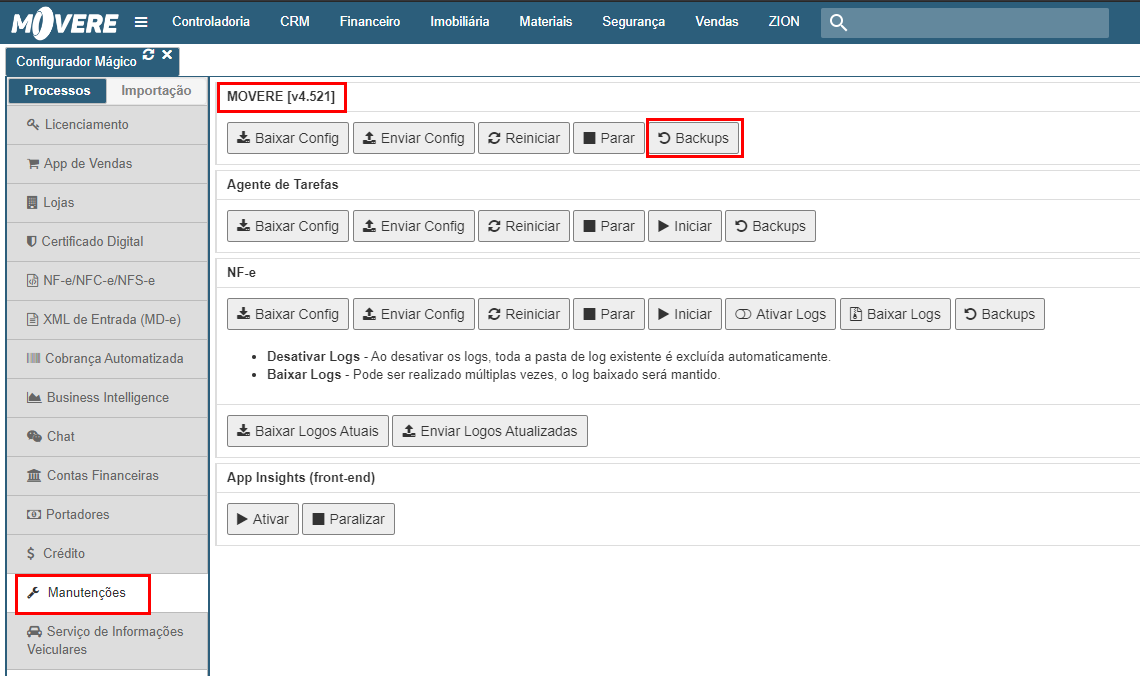Click the Certificado Digital shield icon
Image resolution: width=1140 pixels, height=676 pixels.
coord(31,241)
